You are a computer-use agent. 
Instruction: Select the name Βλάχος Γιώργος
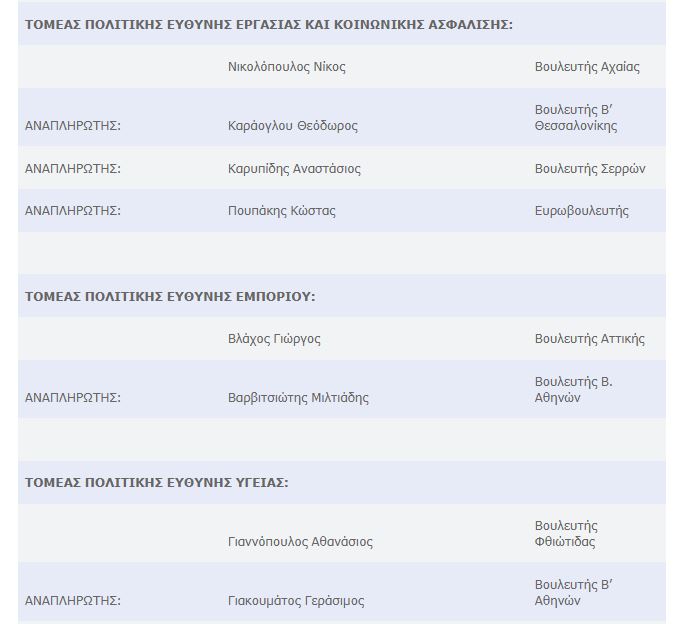(x=274, y=339)
